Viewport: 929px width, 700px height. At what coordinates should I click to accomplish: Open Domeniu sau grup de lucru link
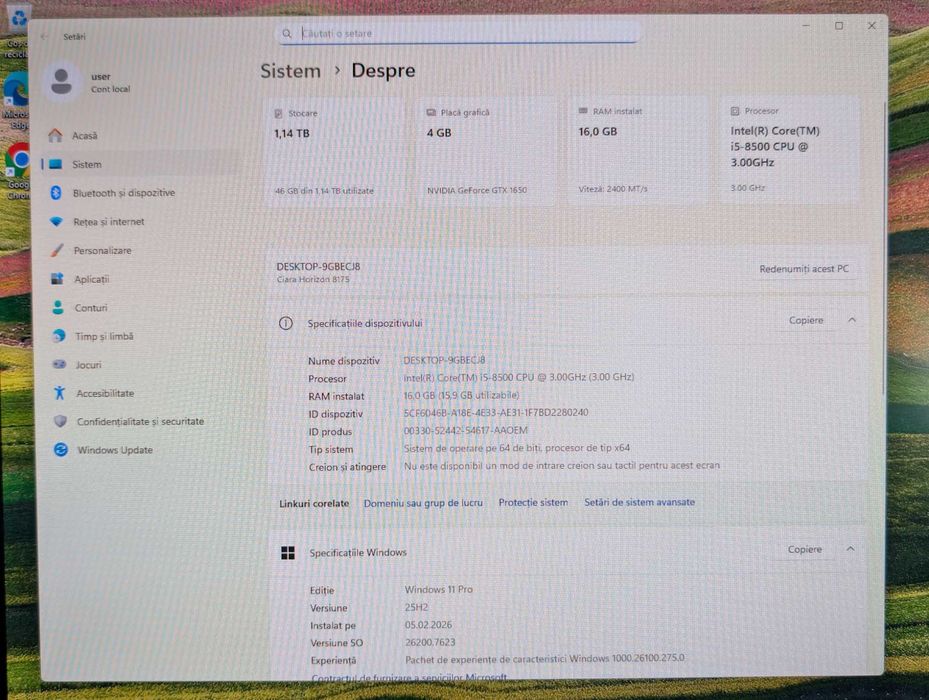[423, 503]
